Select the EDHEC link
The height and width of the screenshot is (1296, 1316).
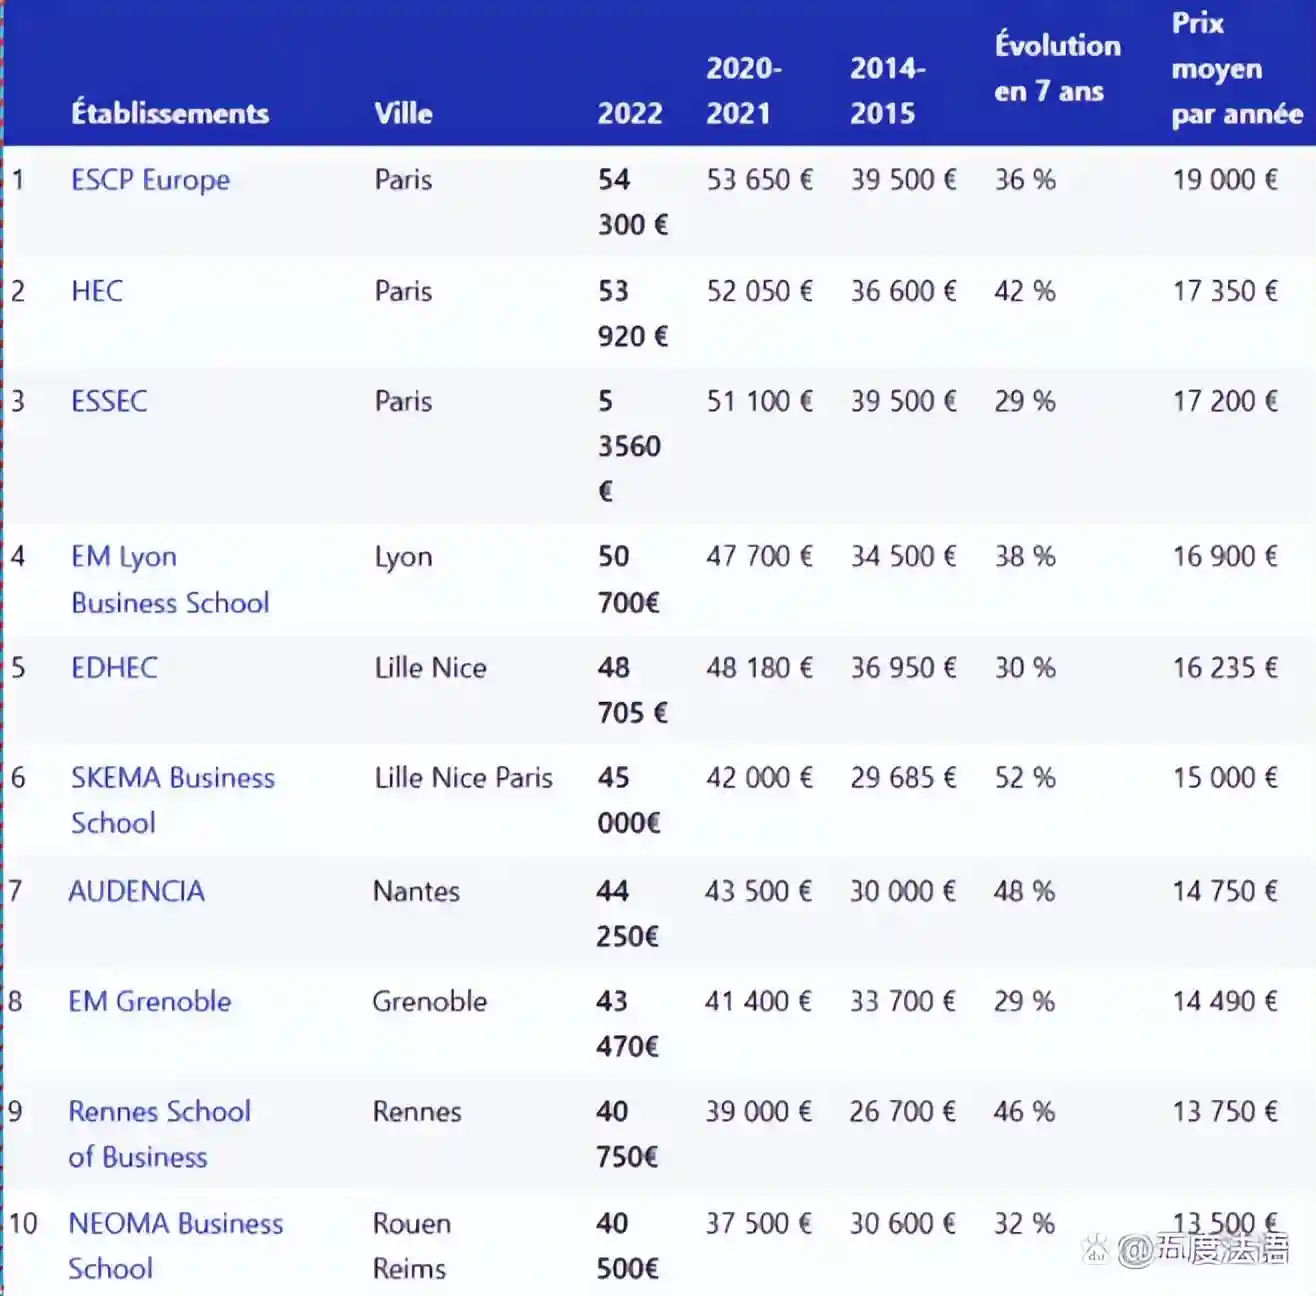[114, 667]
